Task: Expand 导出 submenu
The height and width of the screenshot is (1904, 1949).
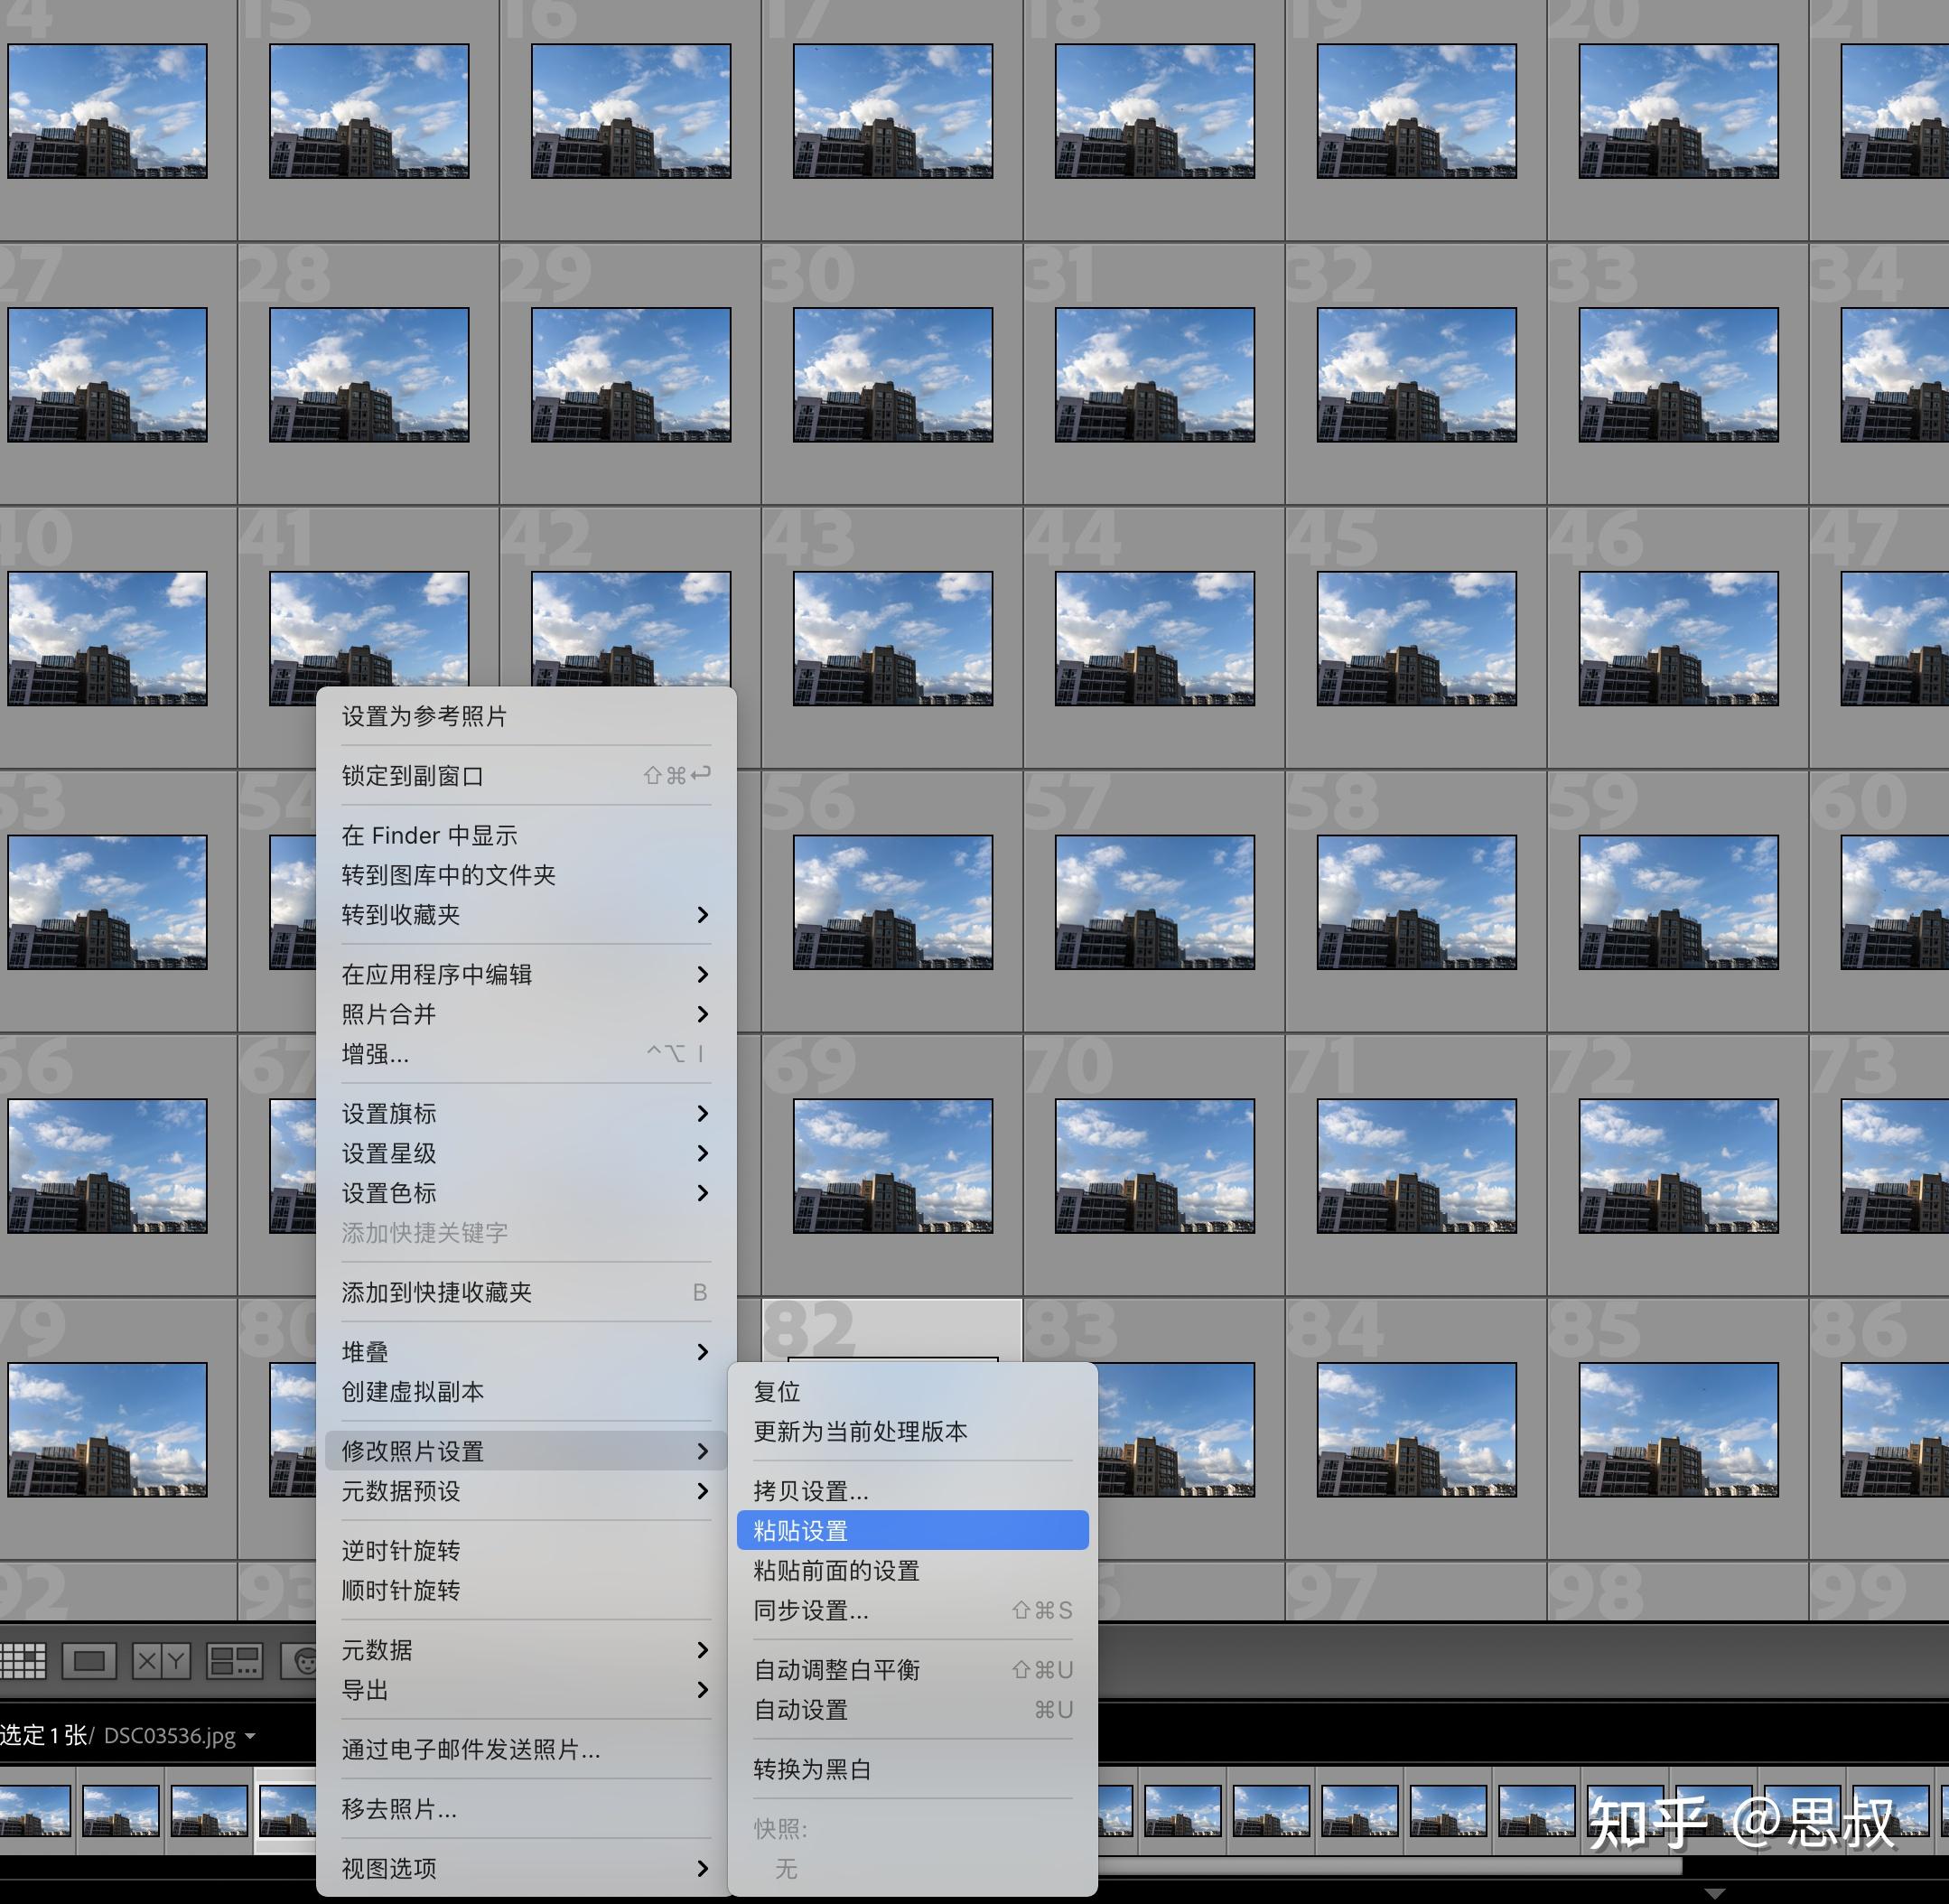Action: tap(526, 1690)
